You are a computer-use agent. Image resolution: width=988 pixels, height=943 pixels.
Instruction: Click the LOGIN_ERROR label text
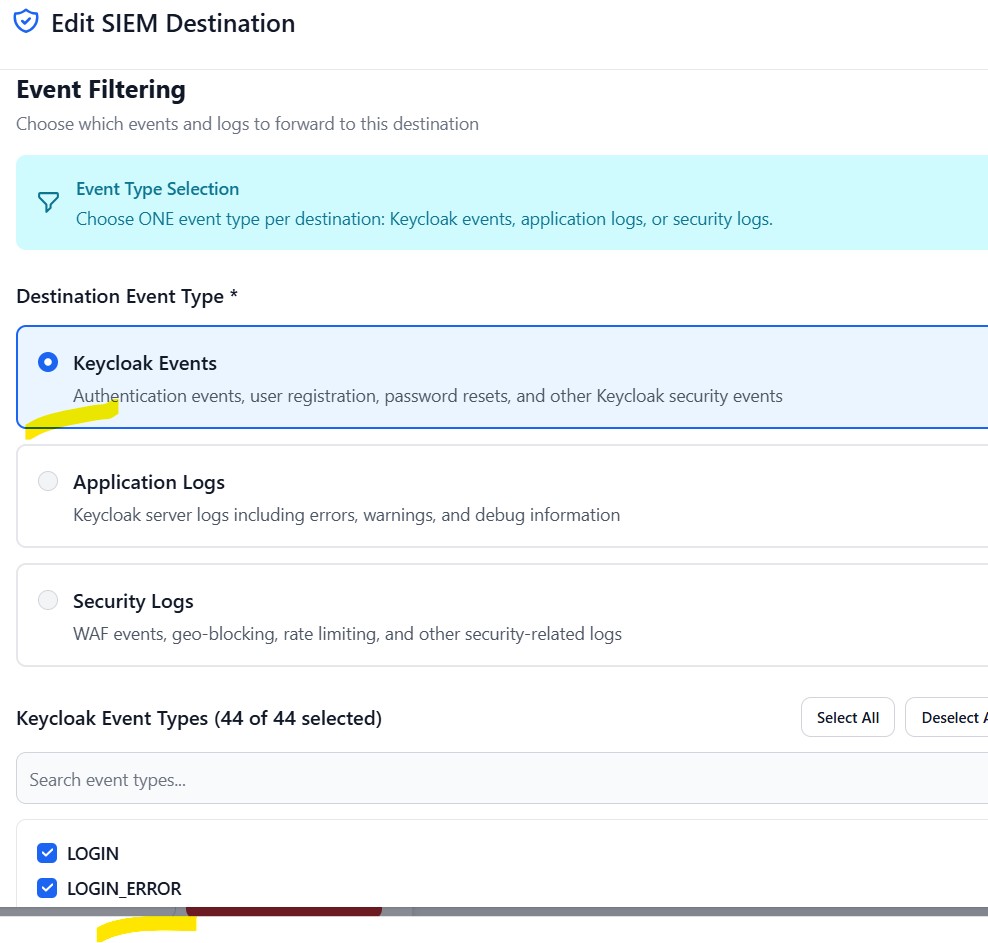tap(124, 888)
